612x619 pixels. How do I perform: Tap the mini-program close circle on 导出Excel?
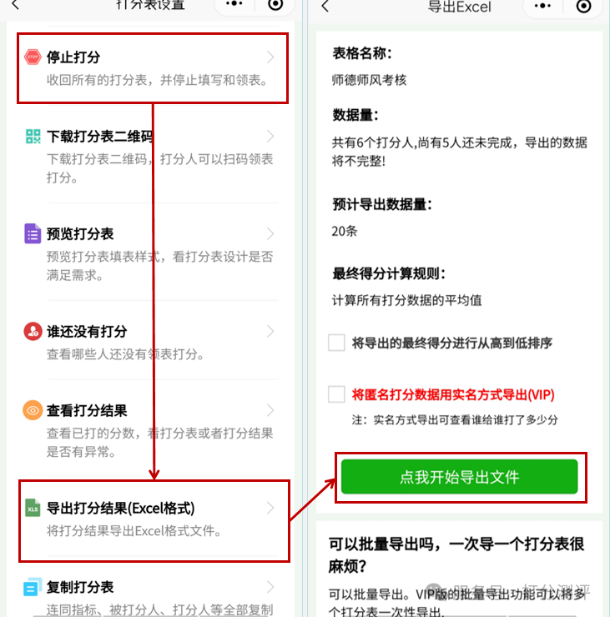584,6
